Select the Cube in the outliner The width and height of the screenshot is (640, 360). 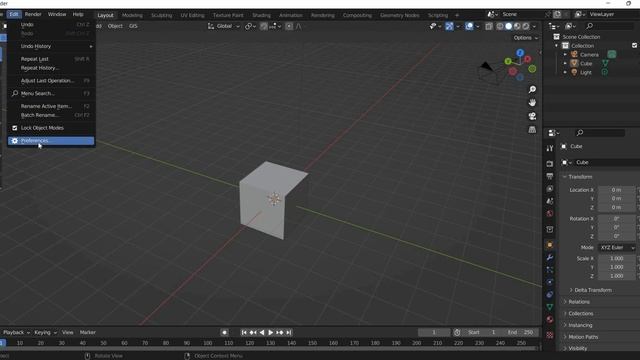tap(586, 64)
